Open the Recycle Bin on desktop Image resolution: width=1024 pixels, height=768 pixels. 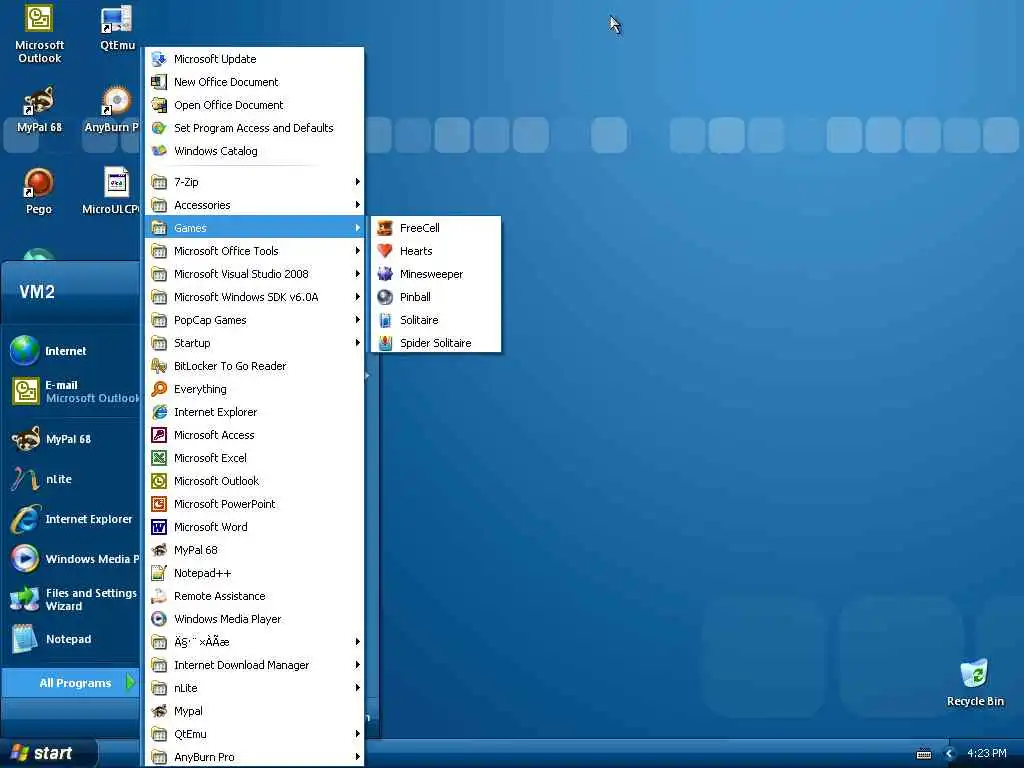click(975, 682)
